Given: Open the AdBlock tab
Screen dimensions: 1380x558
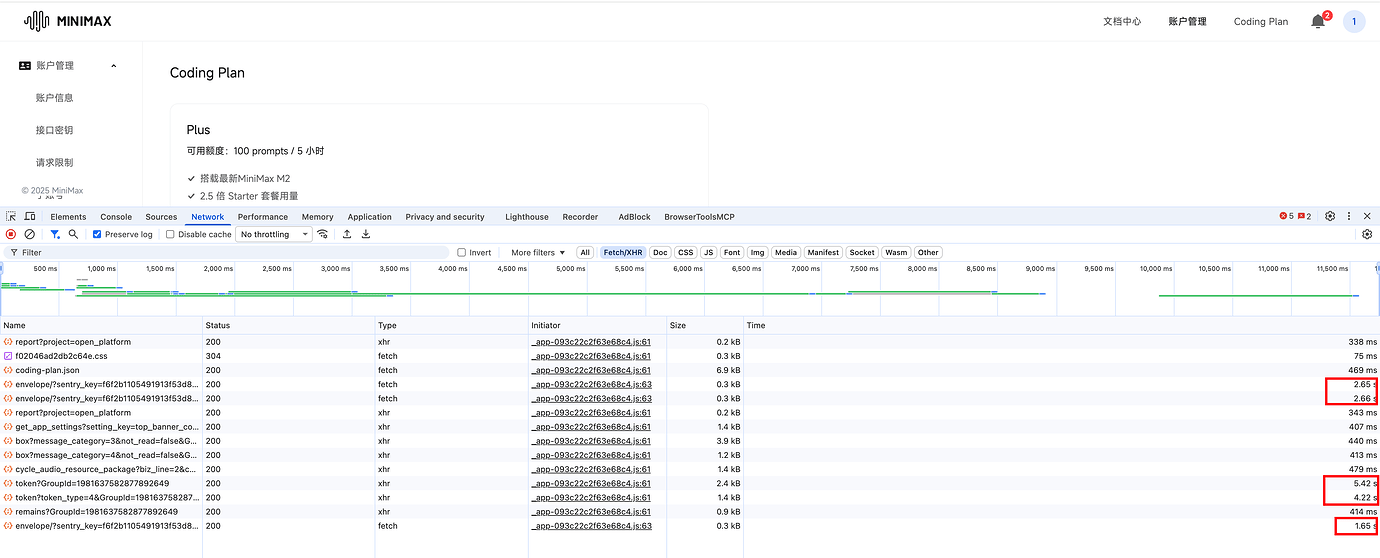Looking at the screenshot, I should [x=634, y=216].
